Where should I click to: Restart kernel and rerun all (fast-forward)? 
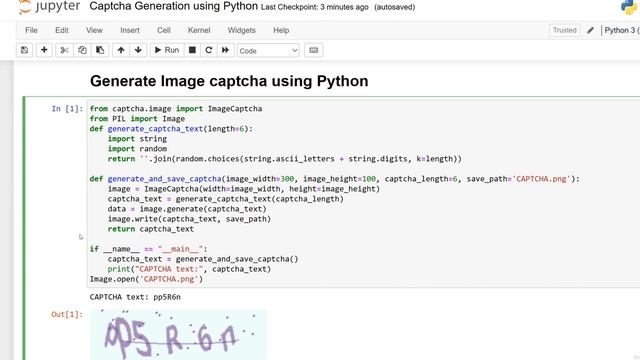click(225, 50)
